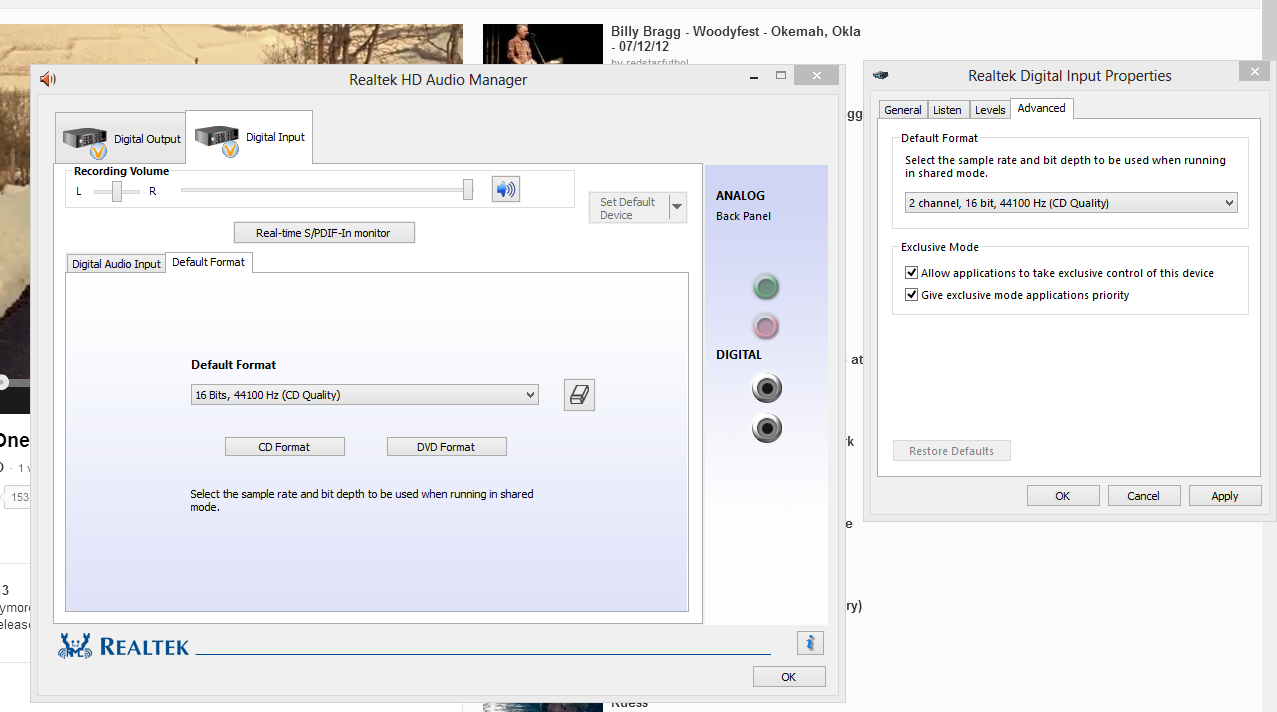
Task: Click the recording volume level slider handle
Action: [x=468, y=190]
